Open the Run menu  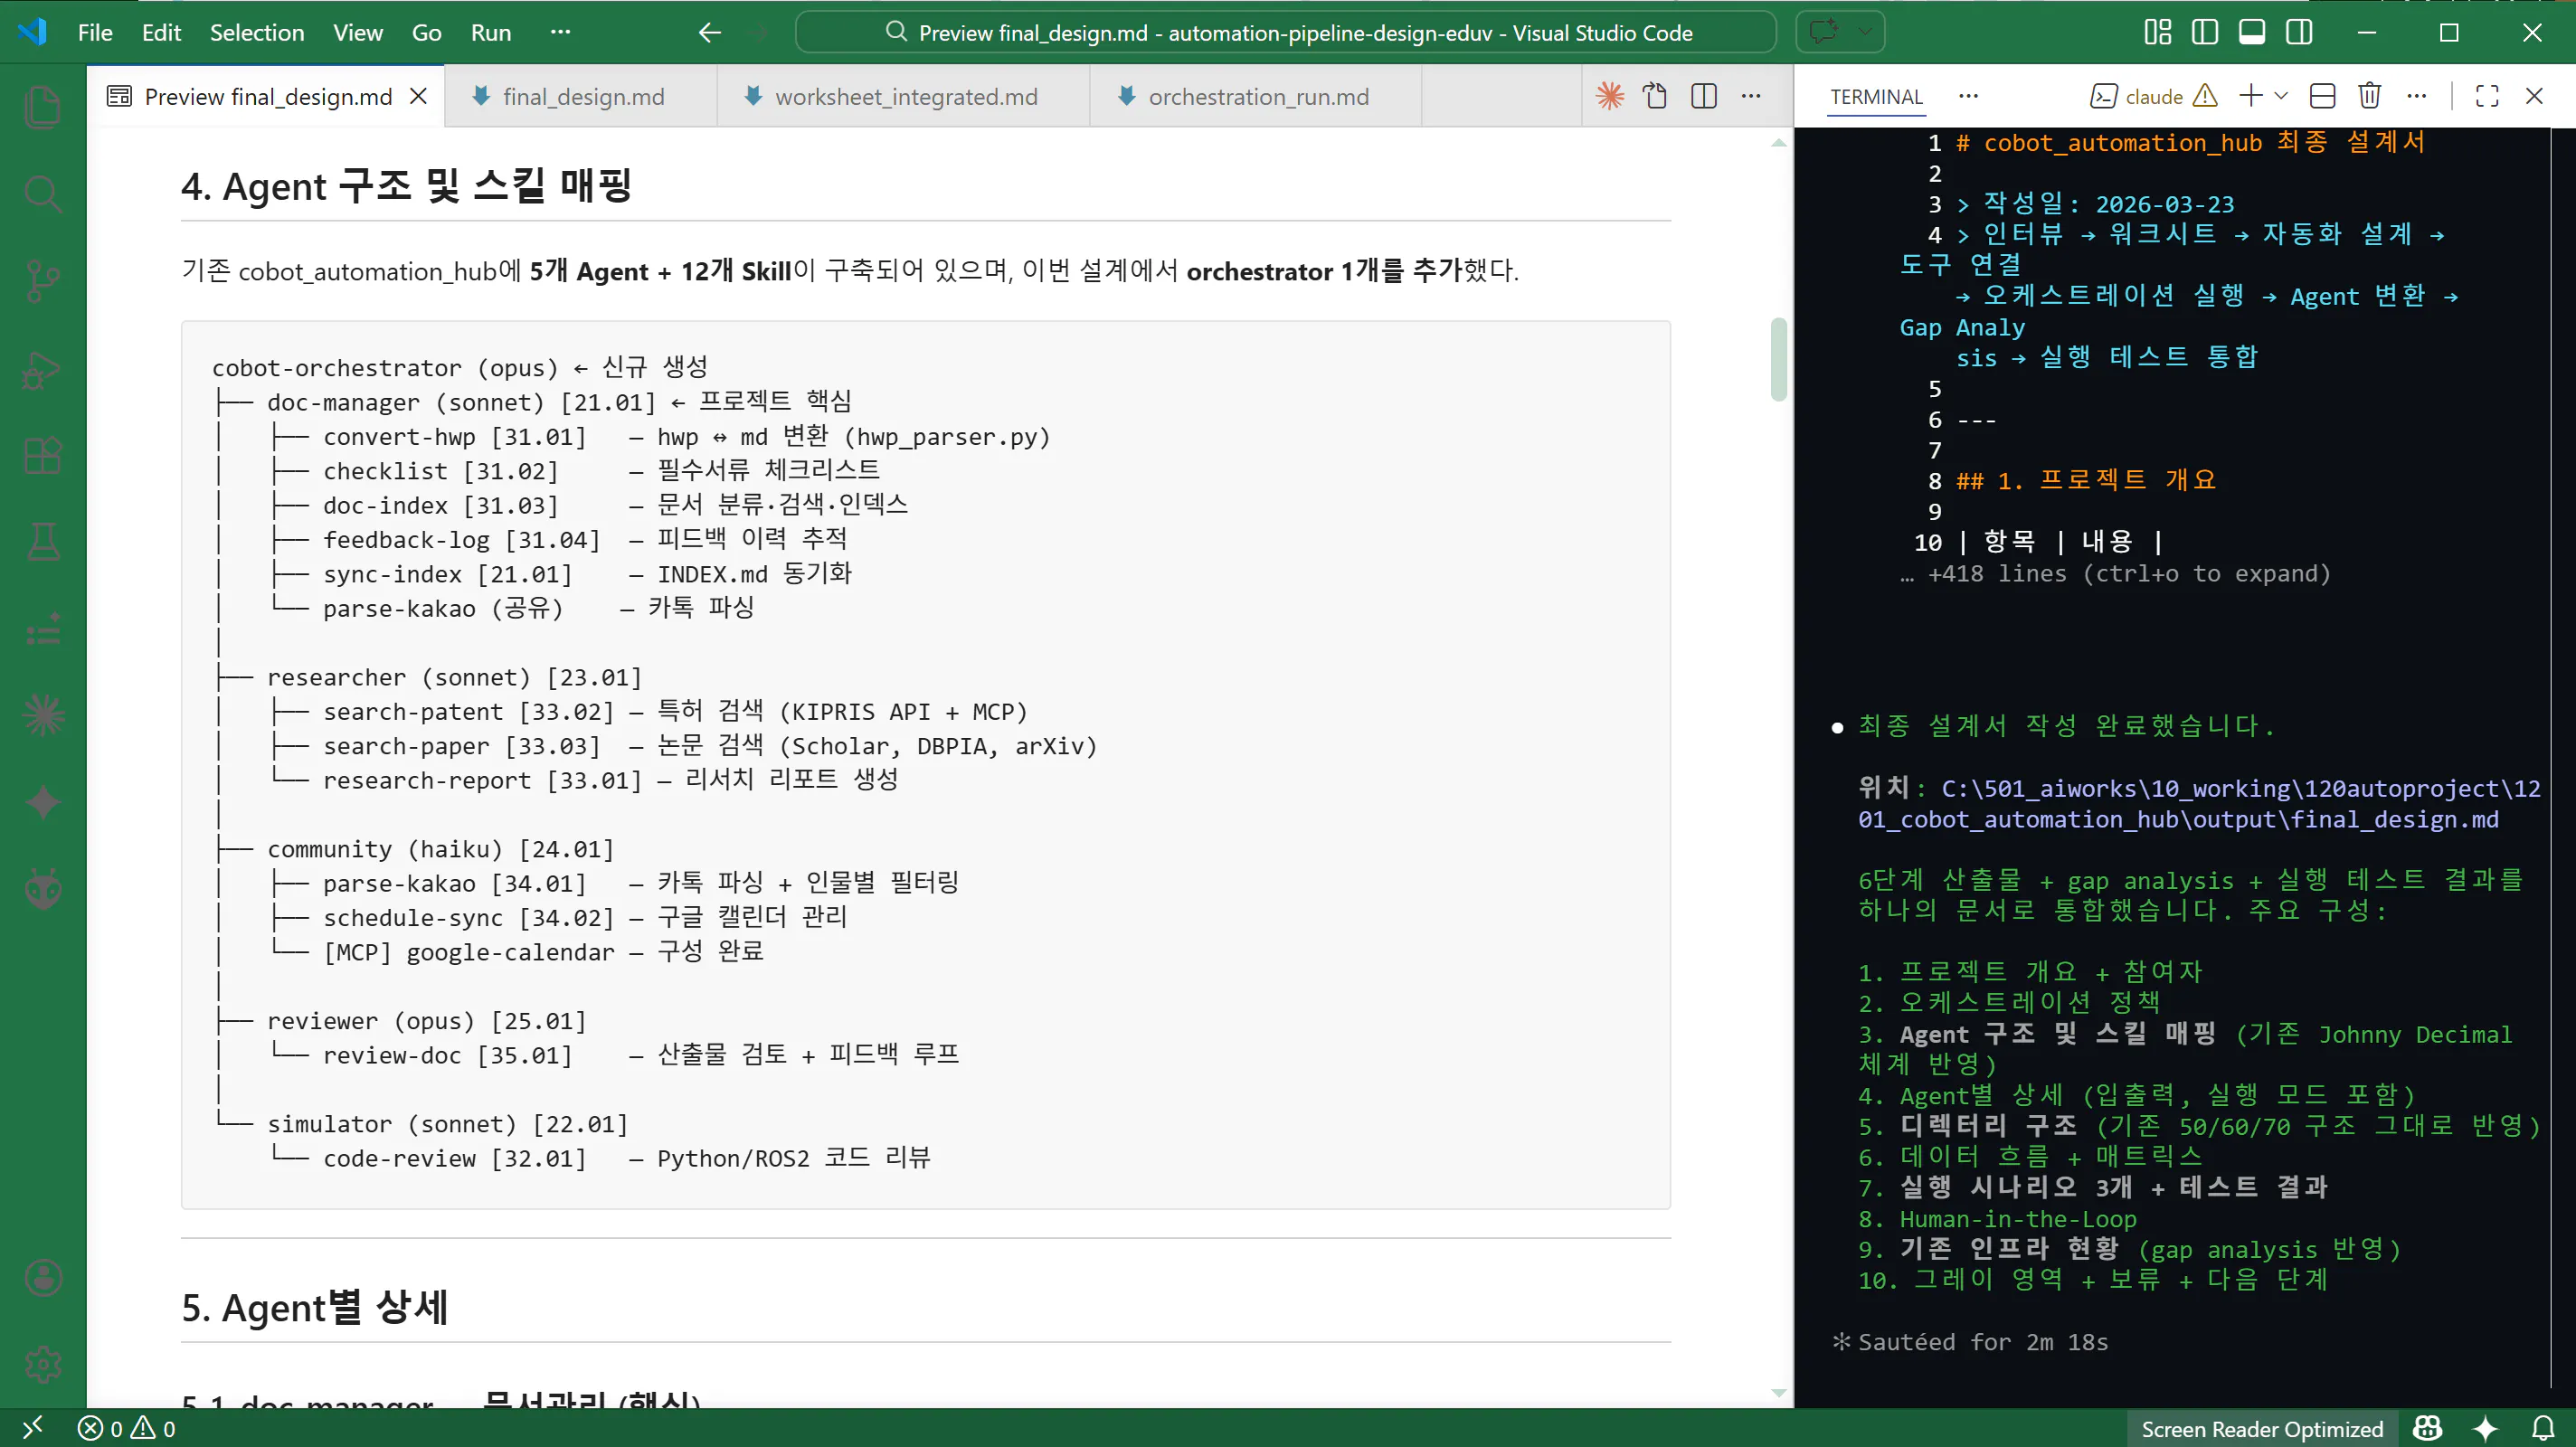tap(490, 32)
